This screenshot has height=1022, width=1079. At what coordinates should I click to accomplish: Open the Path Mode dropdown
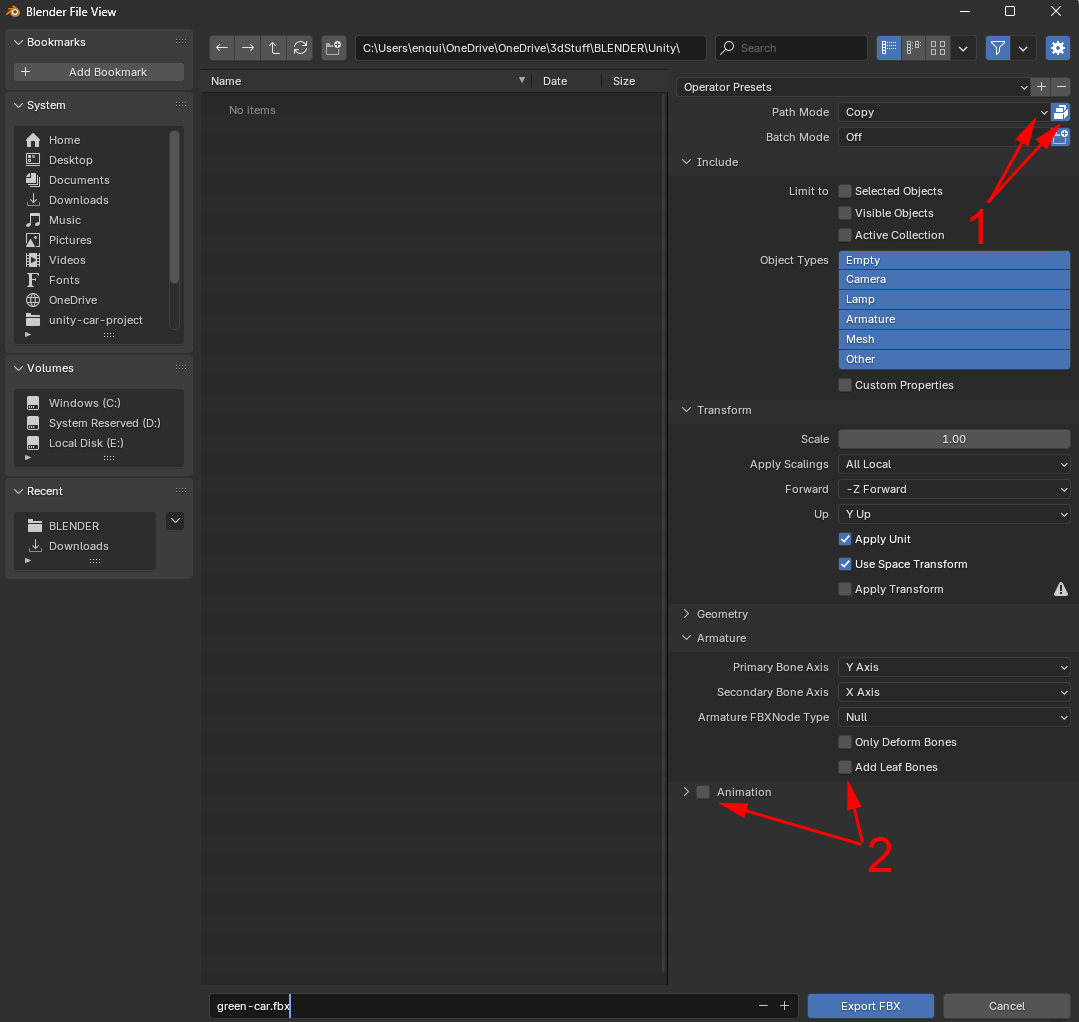click(x=943, y=112)
